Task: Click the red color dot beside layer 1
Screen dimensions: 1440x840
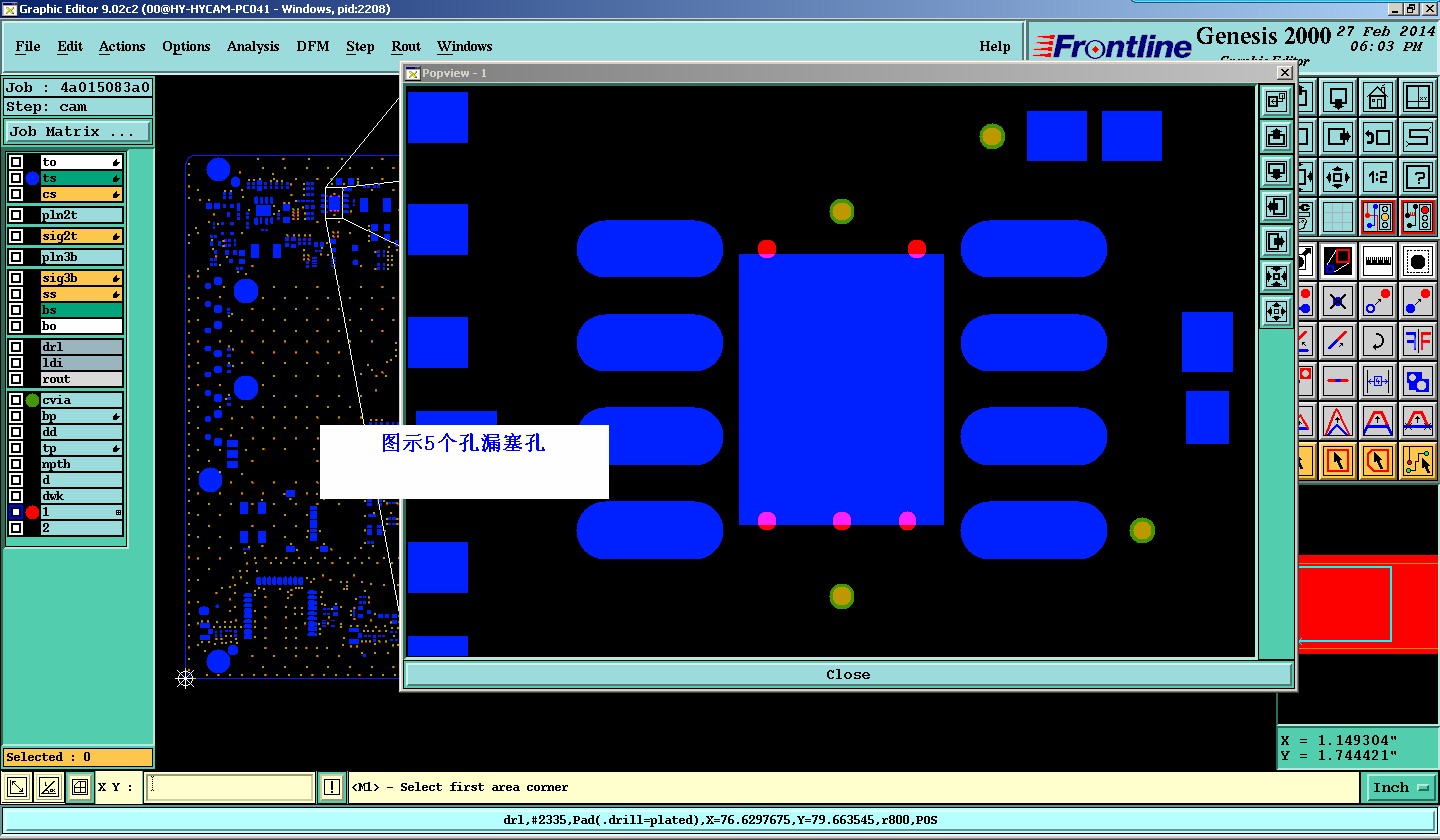Action: tap(32, 512)
